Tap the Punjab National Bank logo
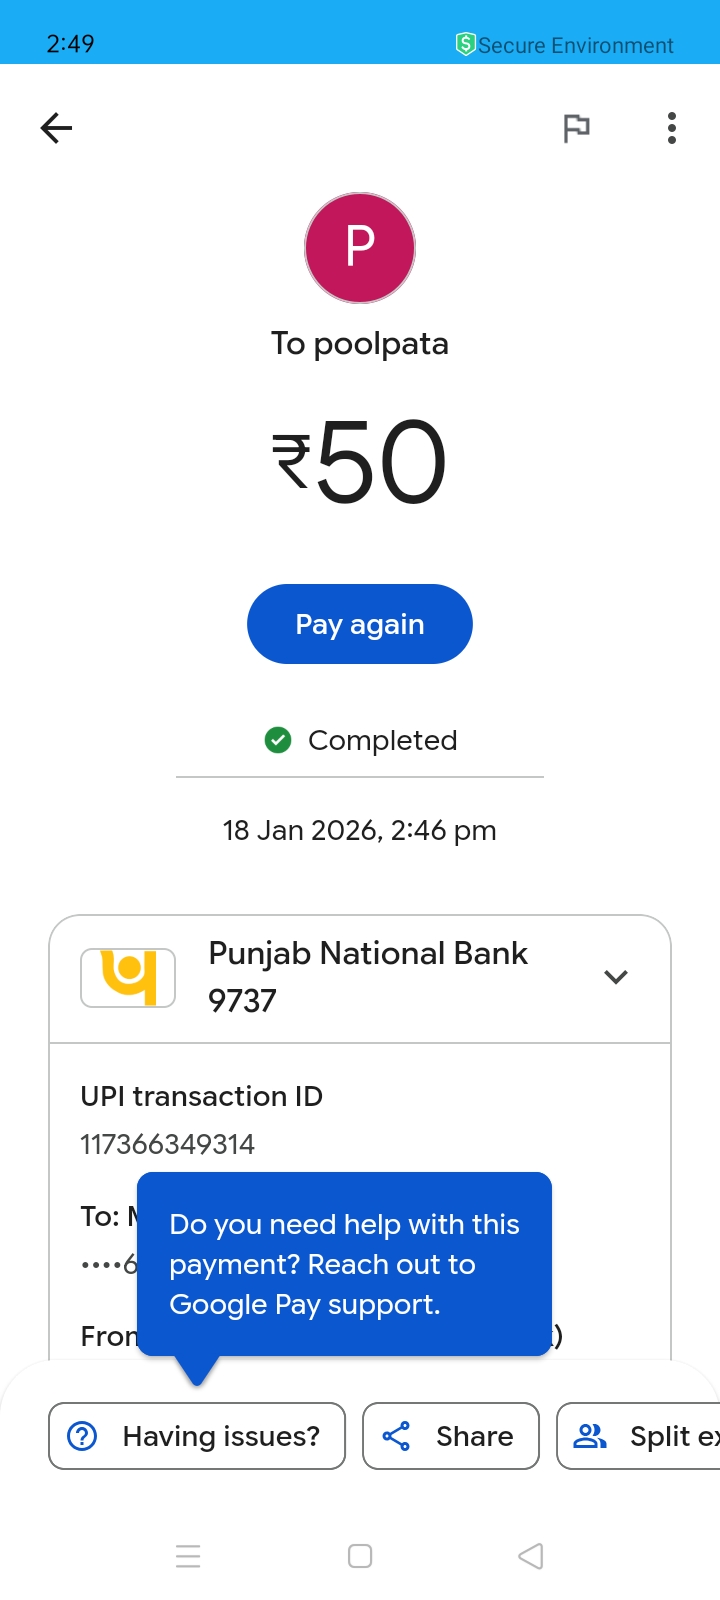 (x=128, y=977)
